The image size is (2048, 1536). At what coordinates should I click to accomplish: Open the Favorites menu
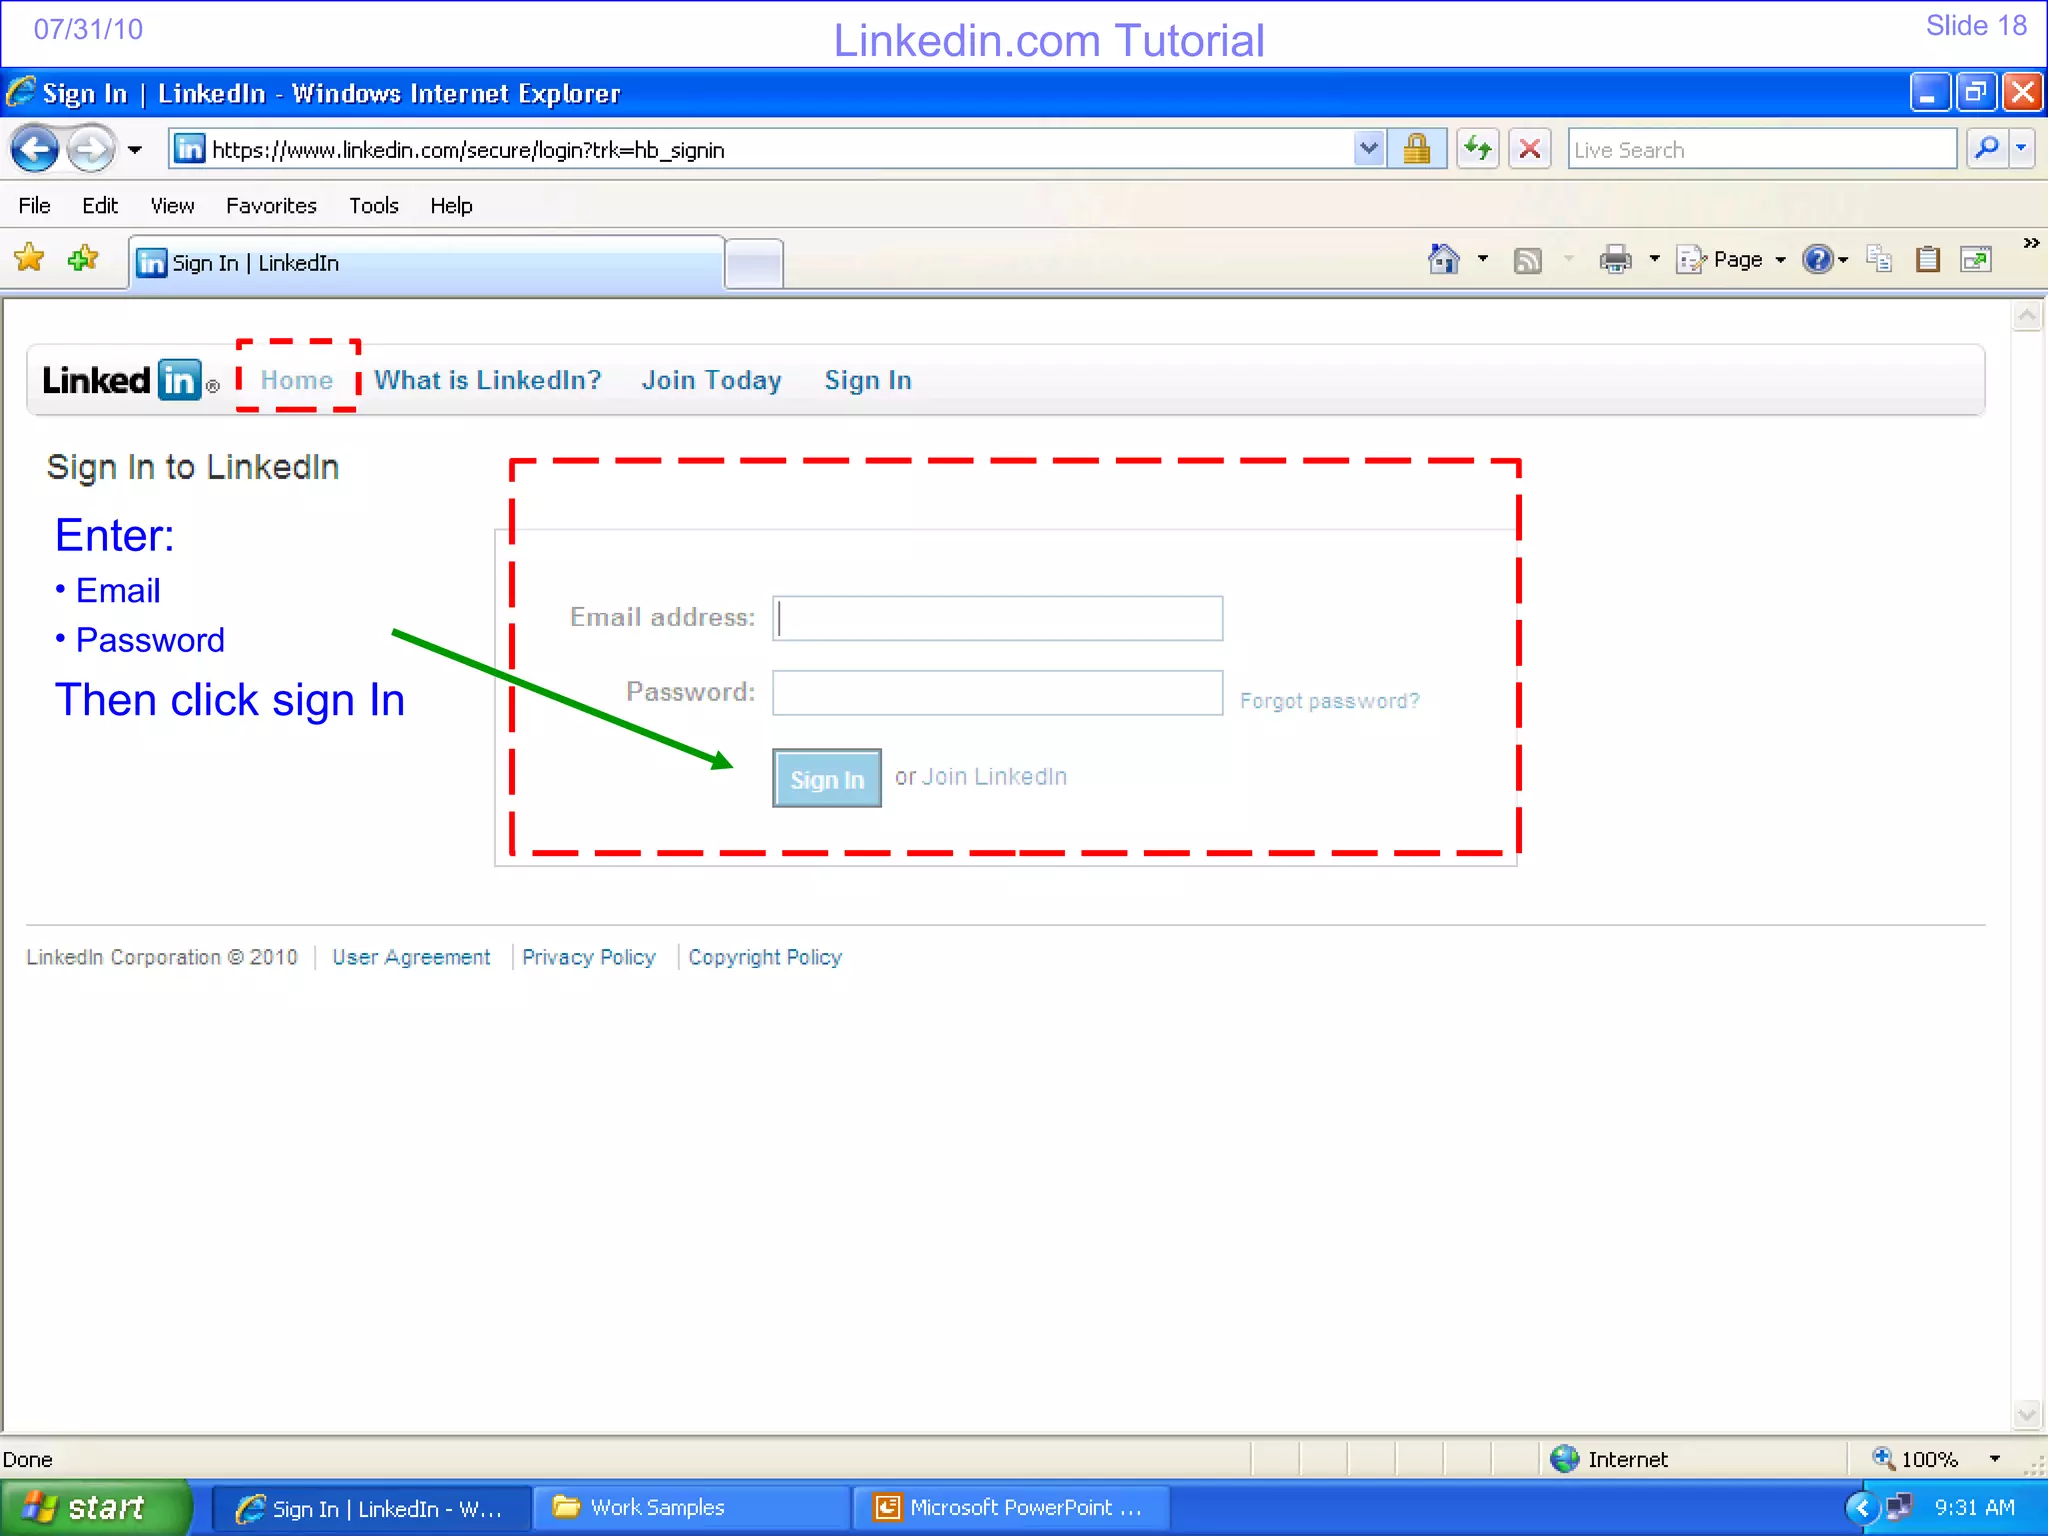(271, 205)
